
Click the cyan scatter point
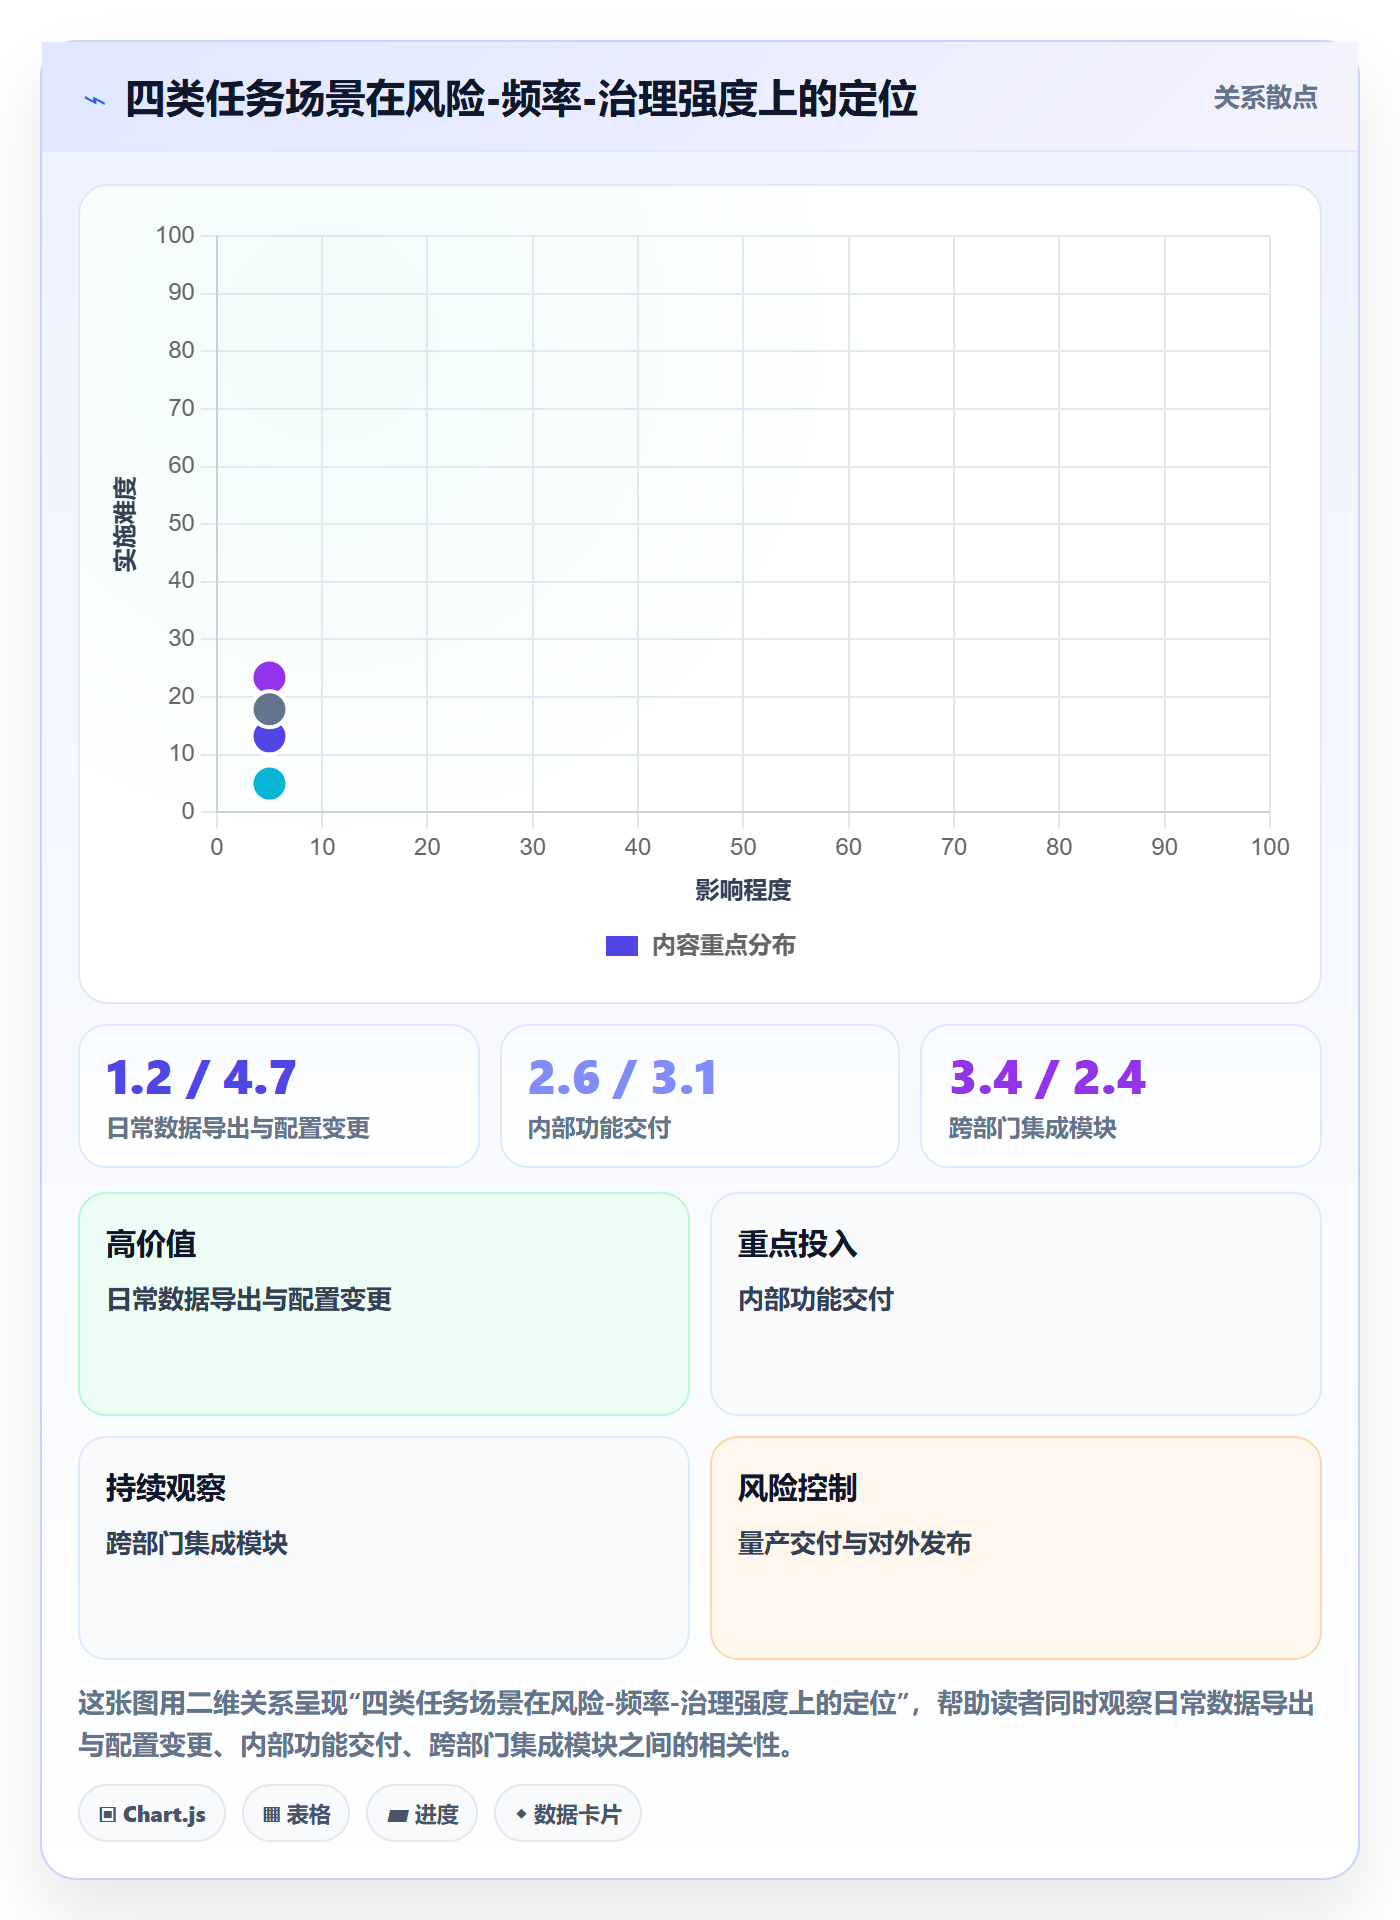coord(269,783)
